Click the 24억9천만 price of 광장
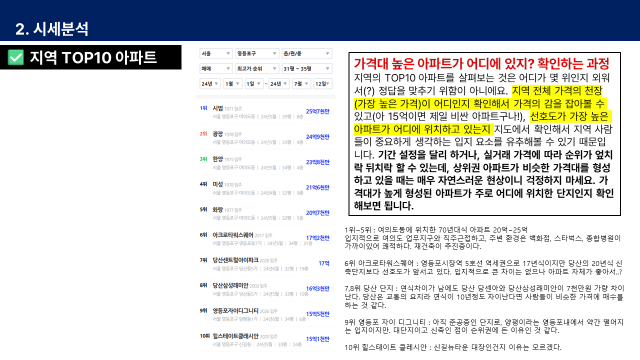This screenshot has width=640, height=360. click(318, 137)
